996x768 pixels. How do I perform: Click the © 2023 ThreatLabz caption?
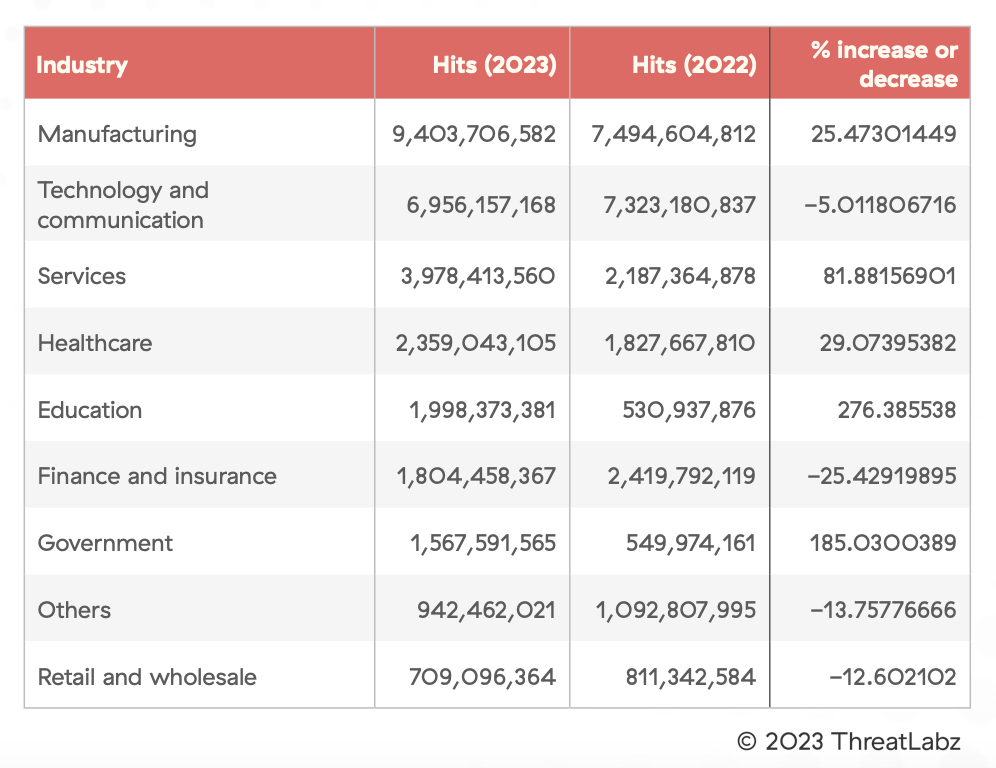click(x=848, y=741)
